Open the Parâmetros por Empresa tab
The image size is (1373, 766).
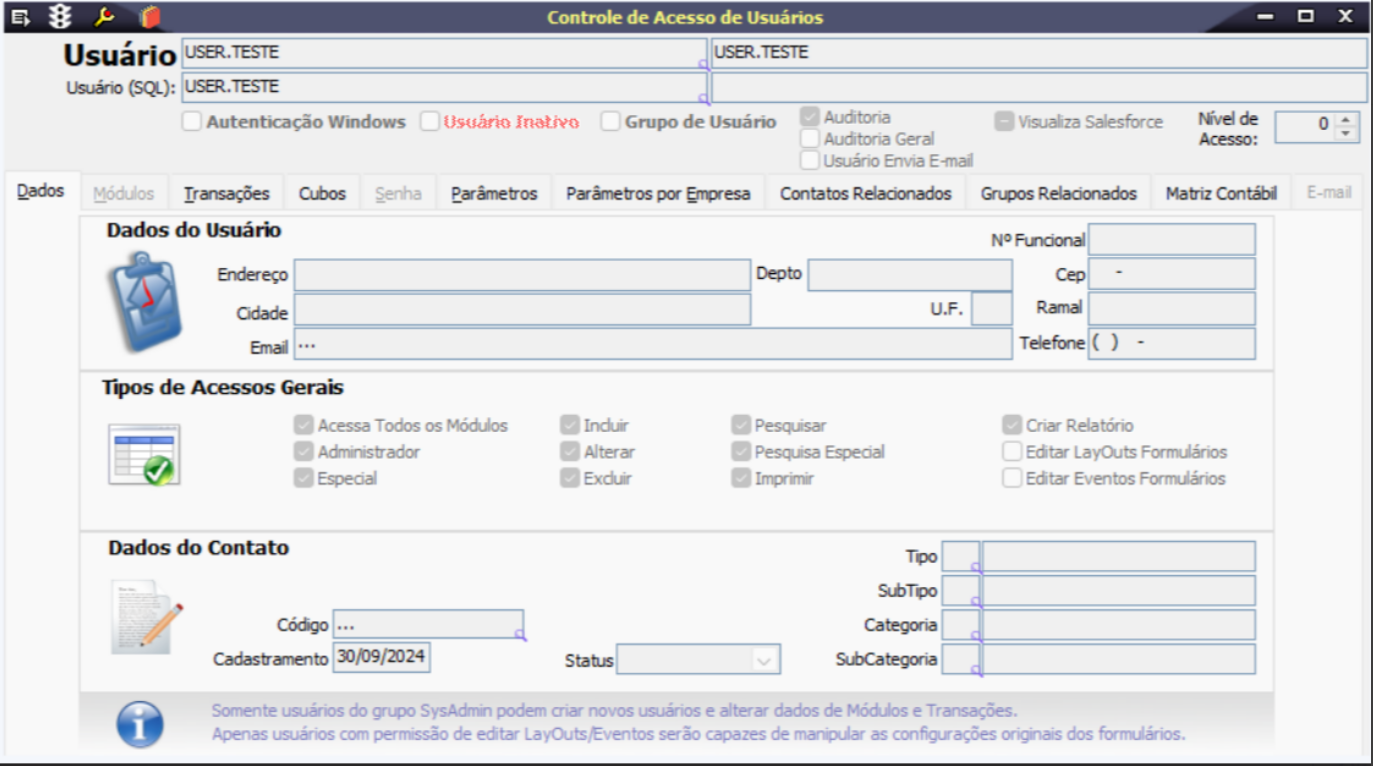(658, 193)
